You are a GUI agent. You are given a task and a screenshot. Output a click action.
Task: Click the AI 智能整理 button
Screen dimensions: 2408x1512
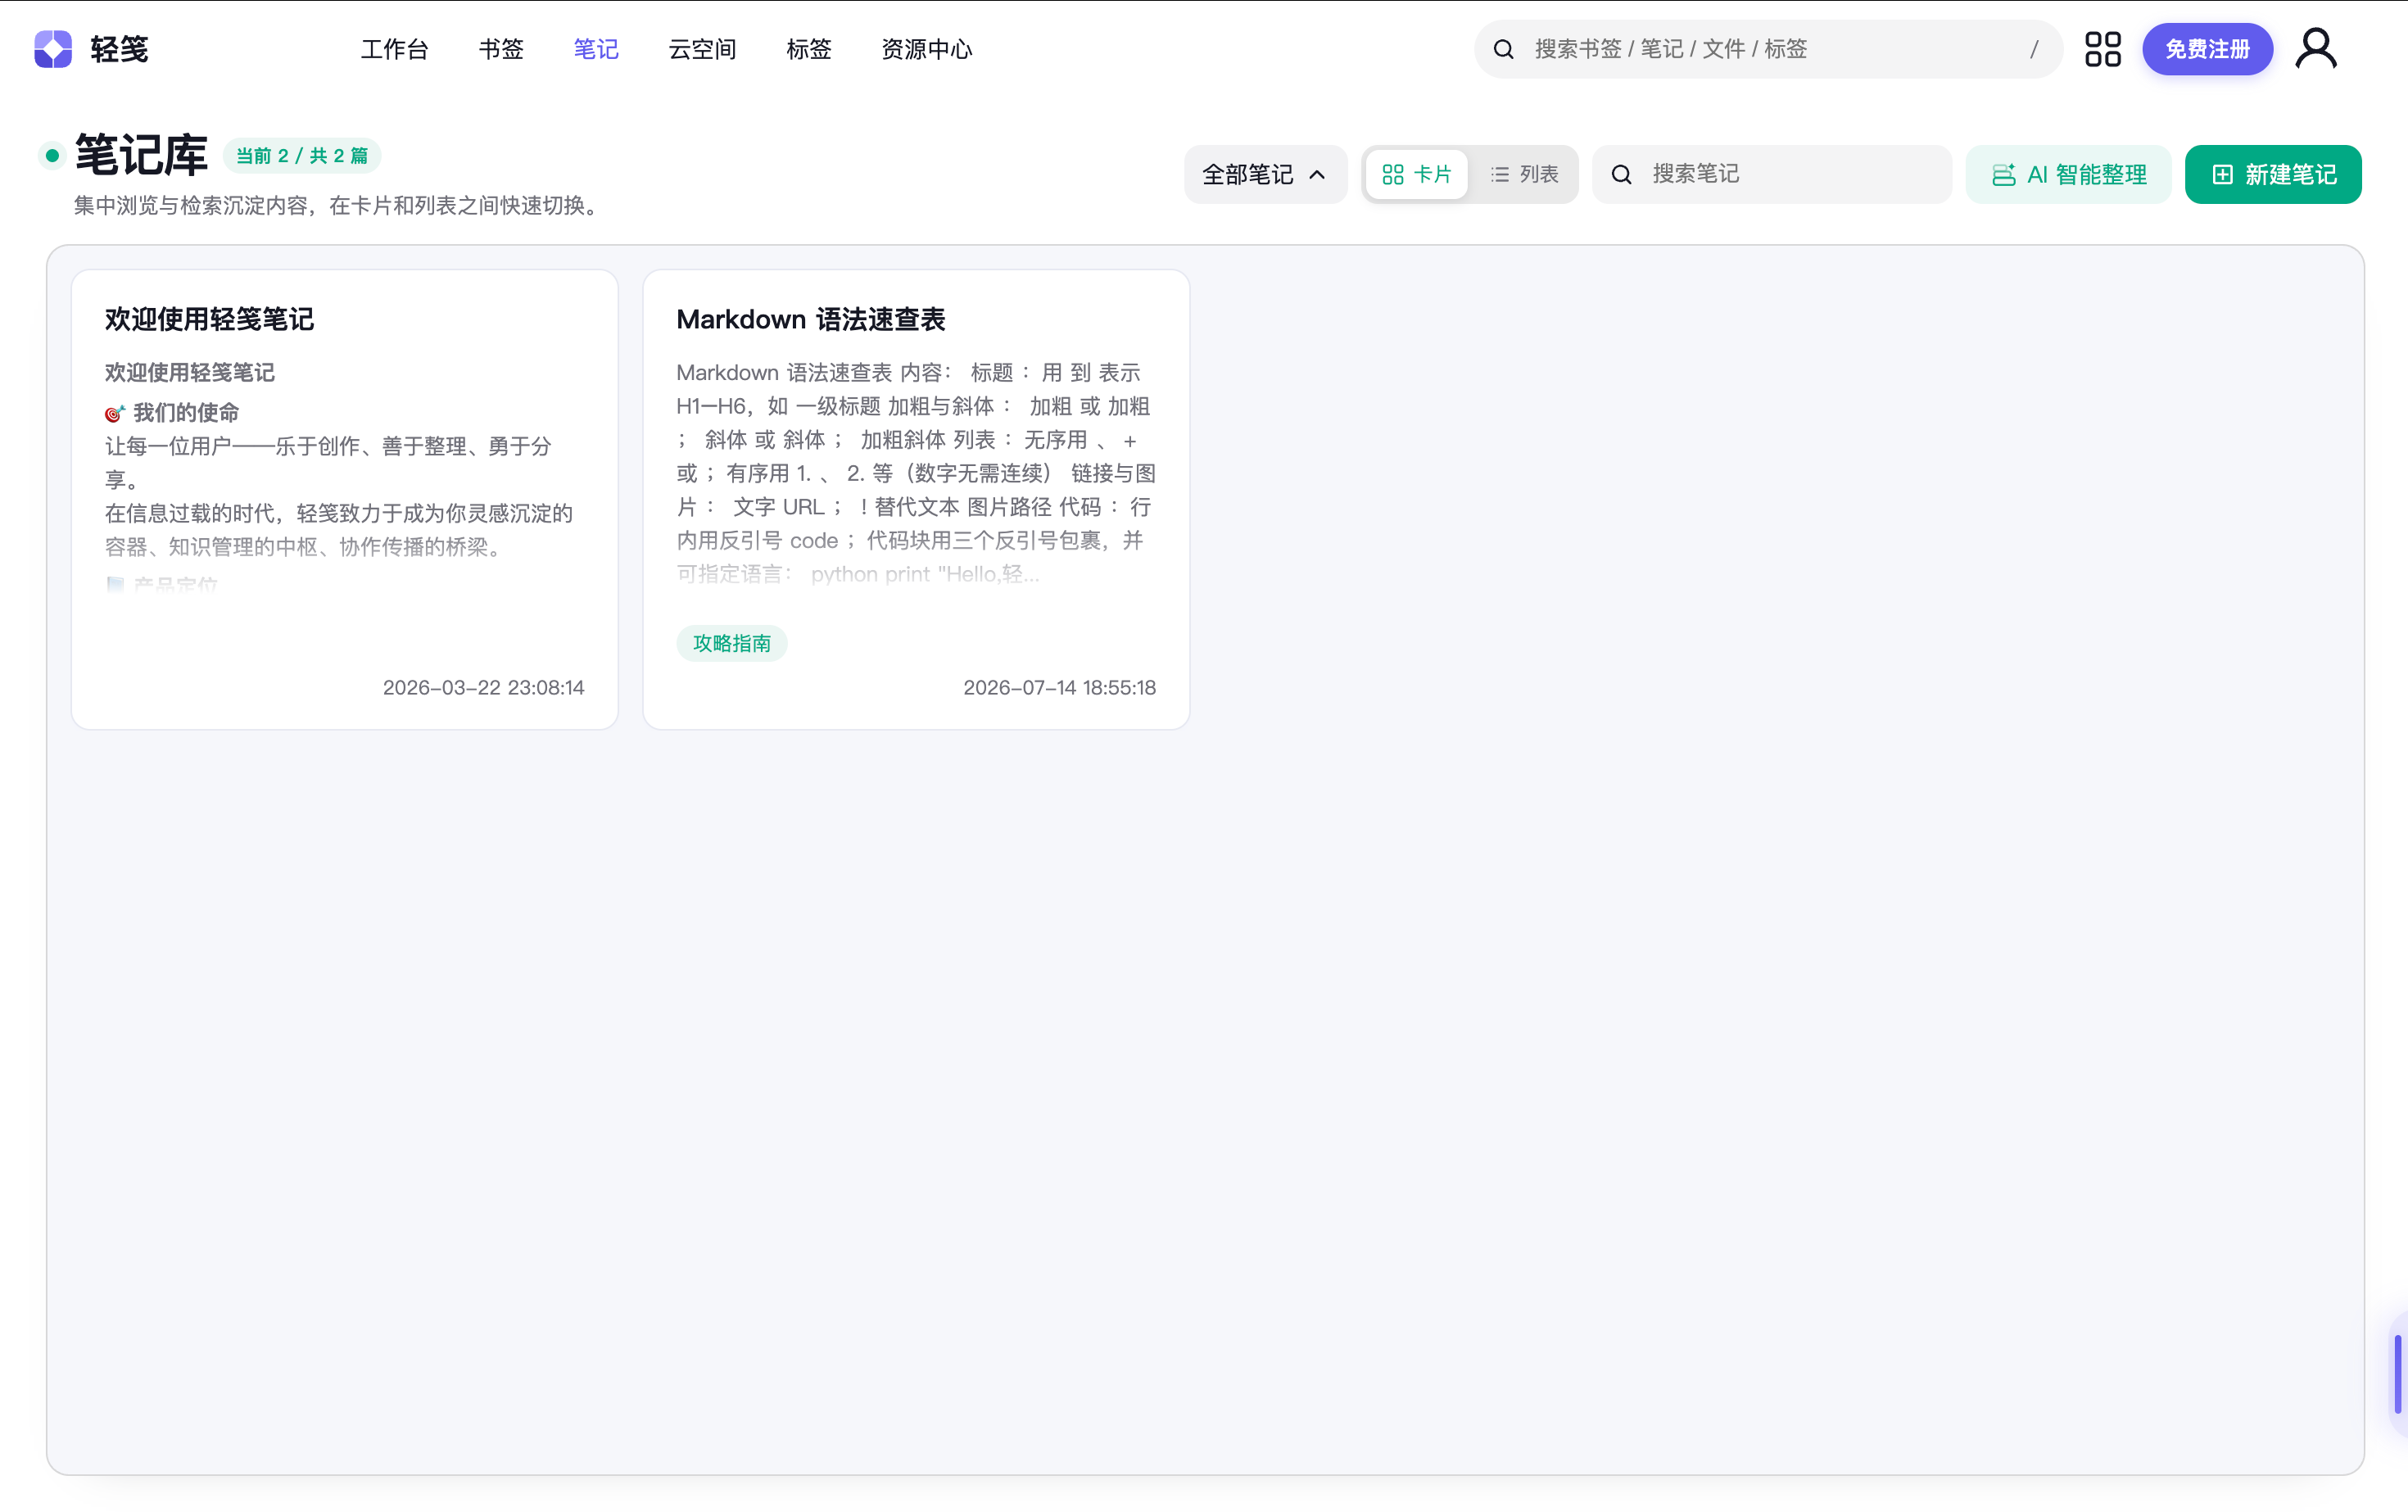(2068, 175)
